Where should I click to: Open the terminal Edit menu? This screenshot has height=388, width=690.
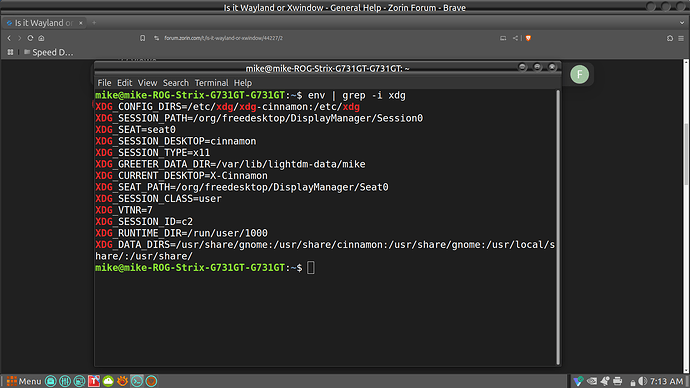click(124, 83)
